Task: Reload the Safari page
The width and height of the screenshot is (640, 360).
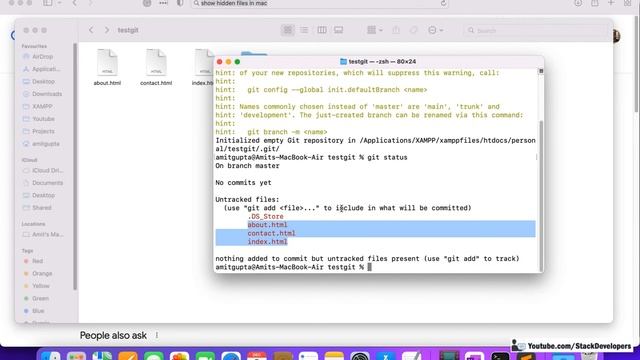Action: 443,3
